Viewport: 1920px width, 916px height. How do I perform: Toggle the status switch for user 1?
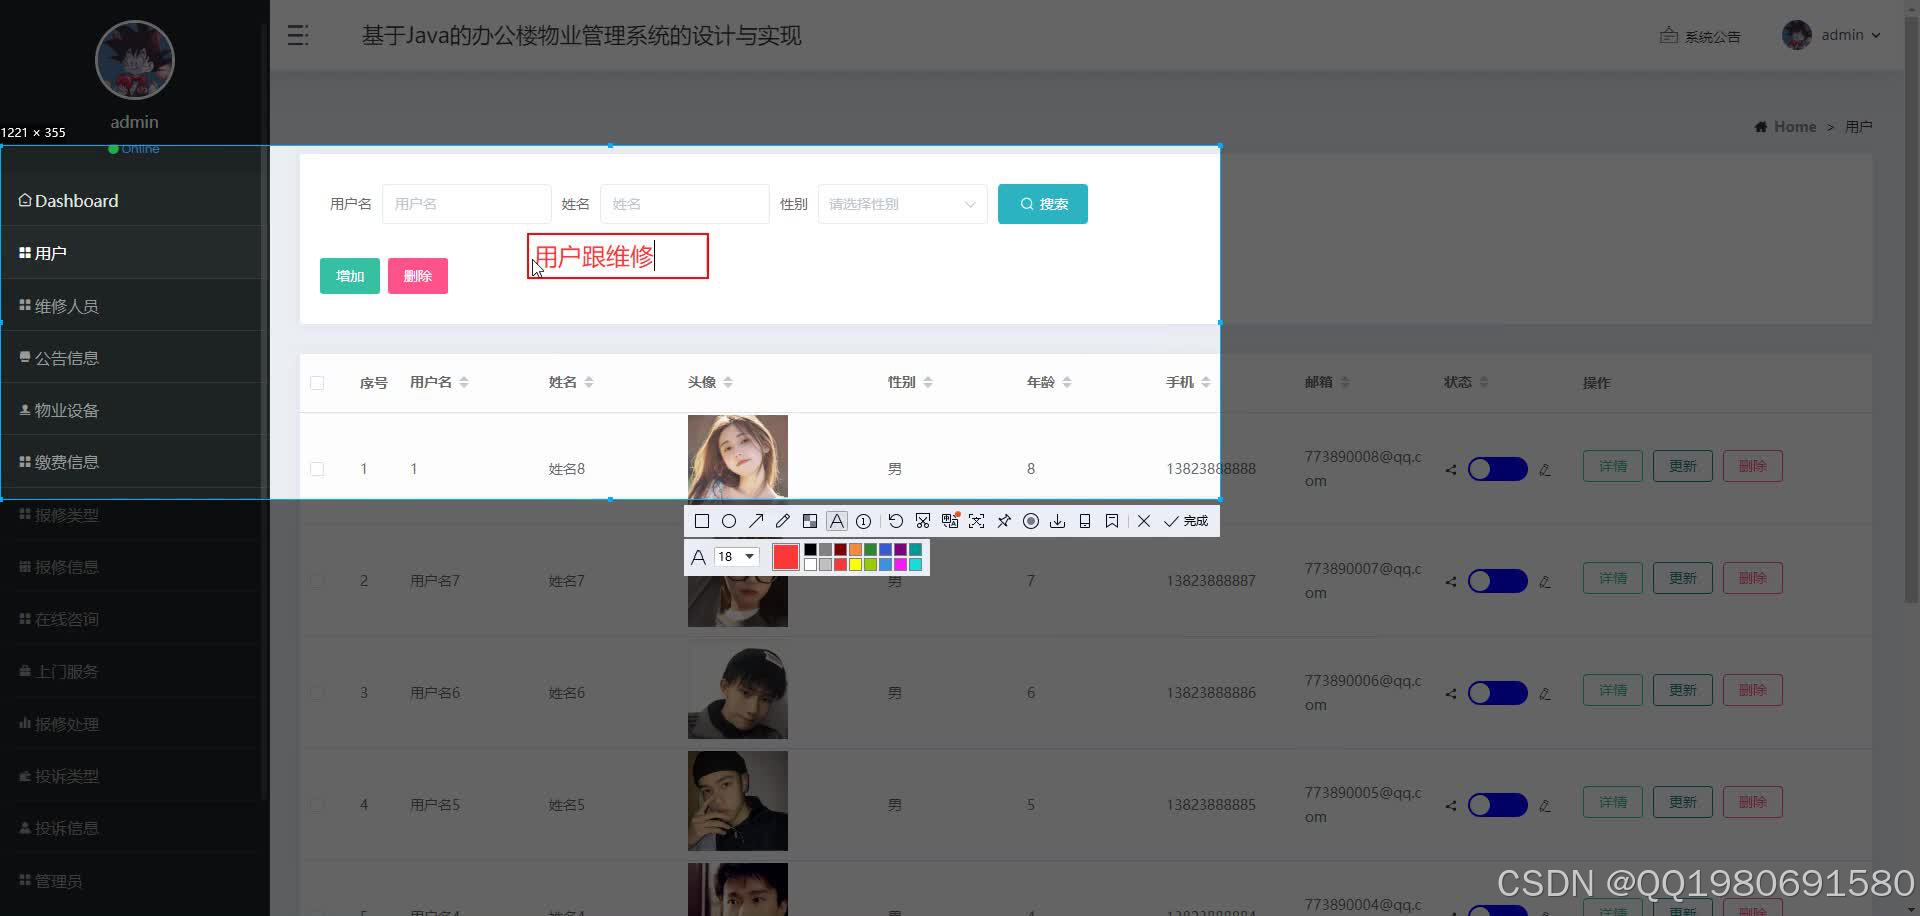(x=1496, y=468)
